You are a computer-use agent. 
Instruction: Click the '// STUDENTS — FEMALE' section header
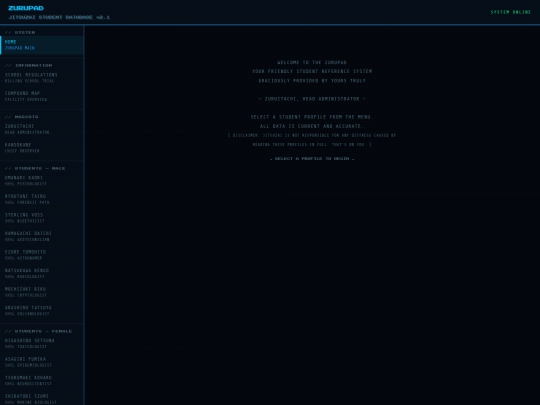(x=39, y=331)
